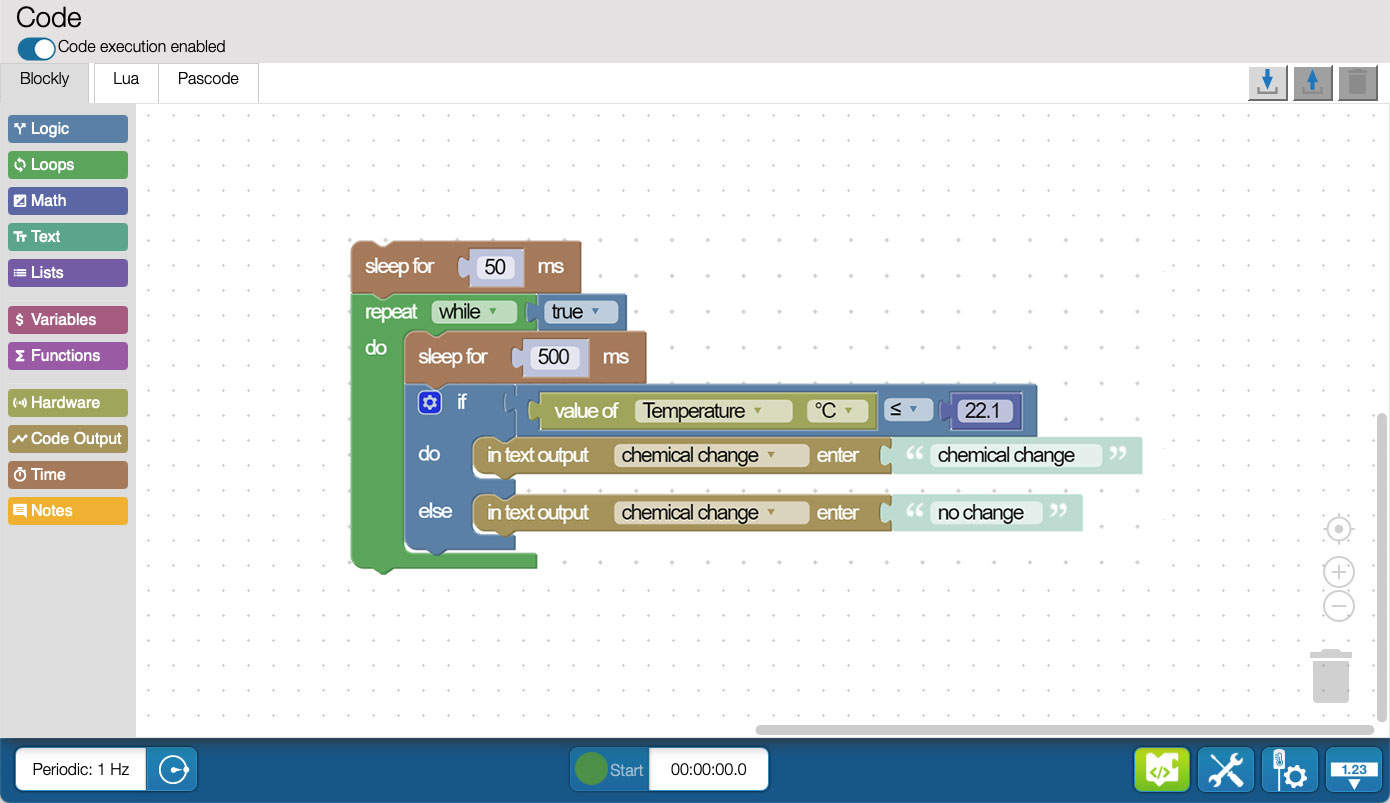Open chemical change dropdown in the else row
Screen dimensions: 1390x803
click(x=711, y=513)
